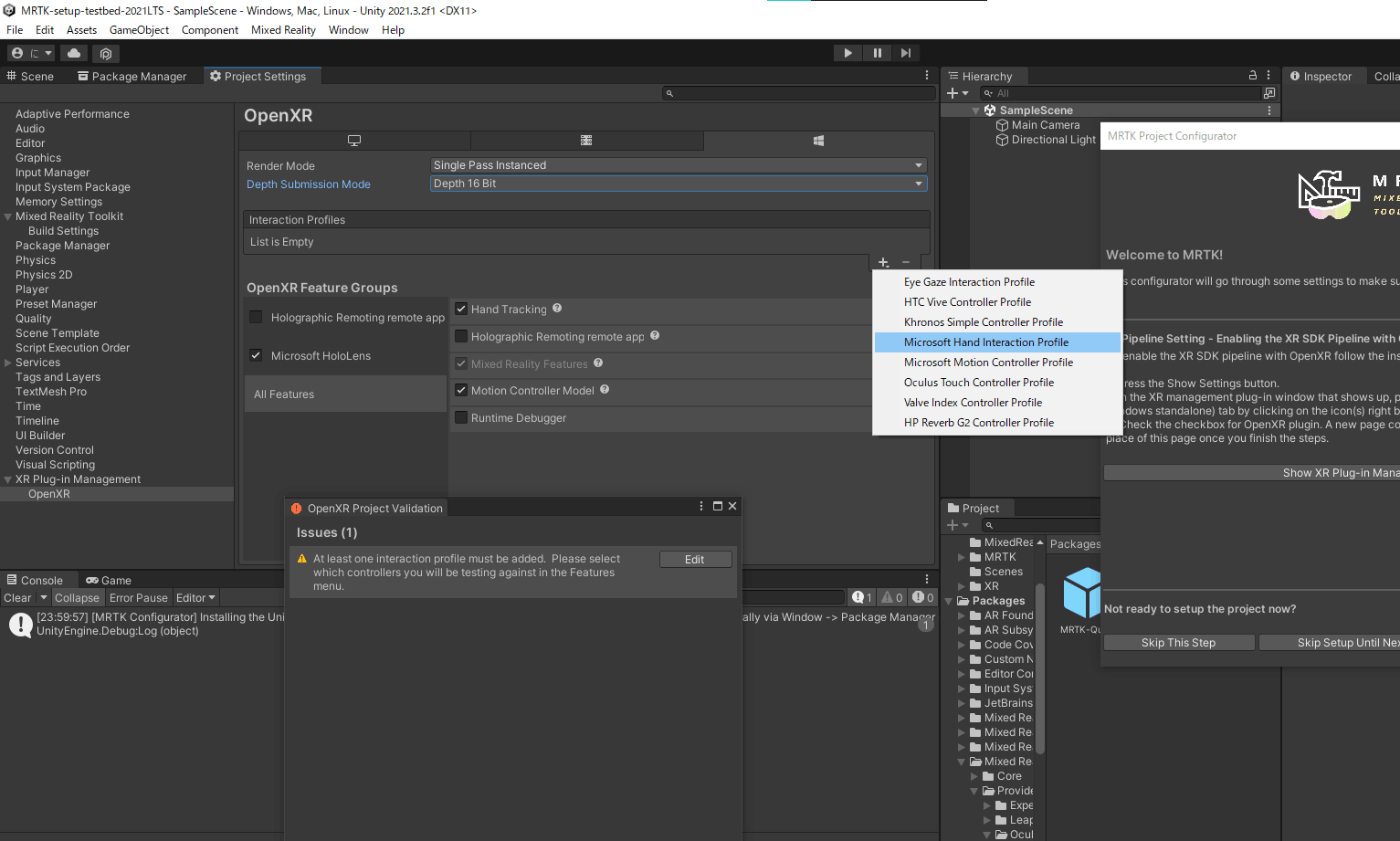Screen dimensions: 1400x841
Task: Open the Hierarchy panel kebab menu
Action: click(x=1270, y=76)
